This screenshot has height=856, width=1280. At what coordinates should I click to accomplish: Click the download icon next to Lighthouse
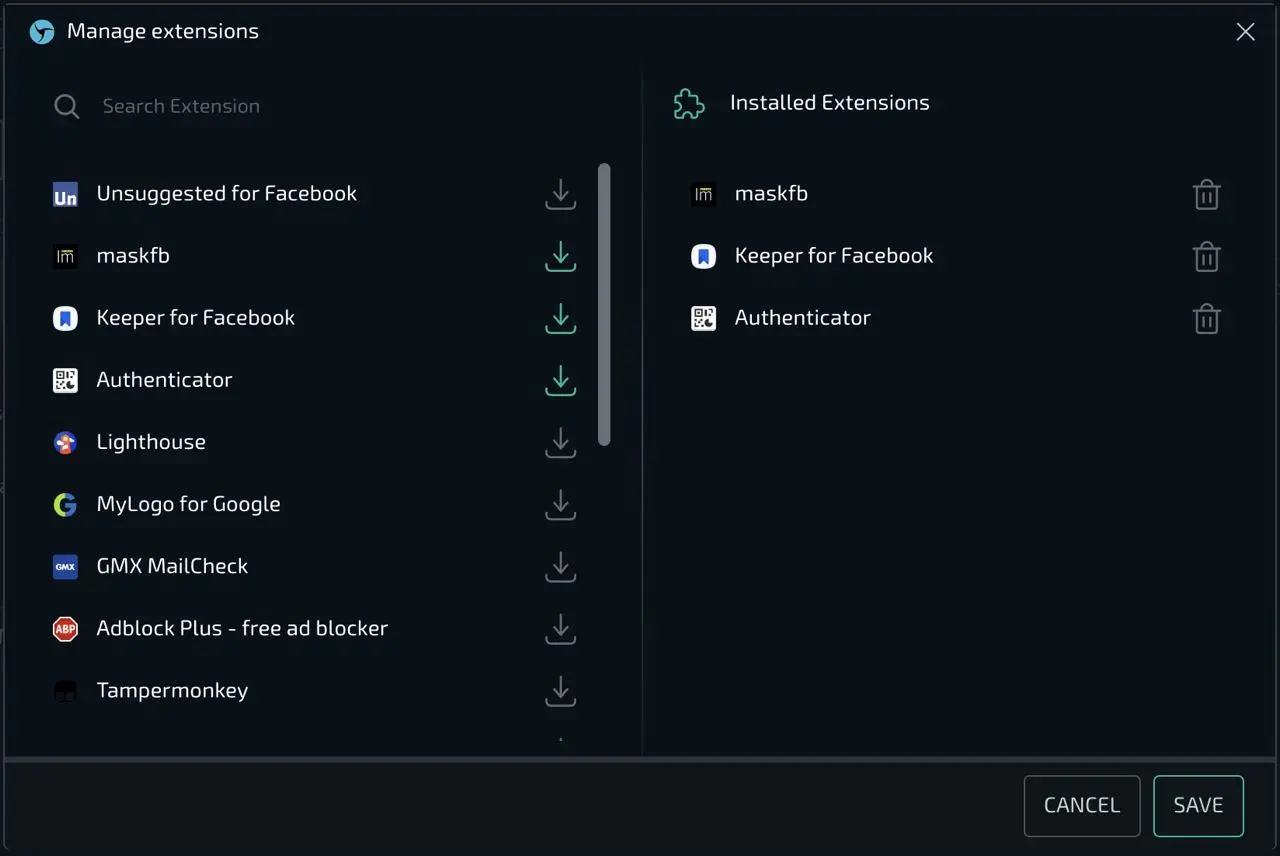pos(560,442)
